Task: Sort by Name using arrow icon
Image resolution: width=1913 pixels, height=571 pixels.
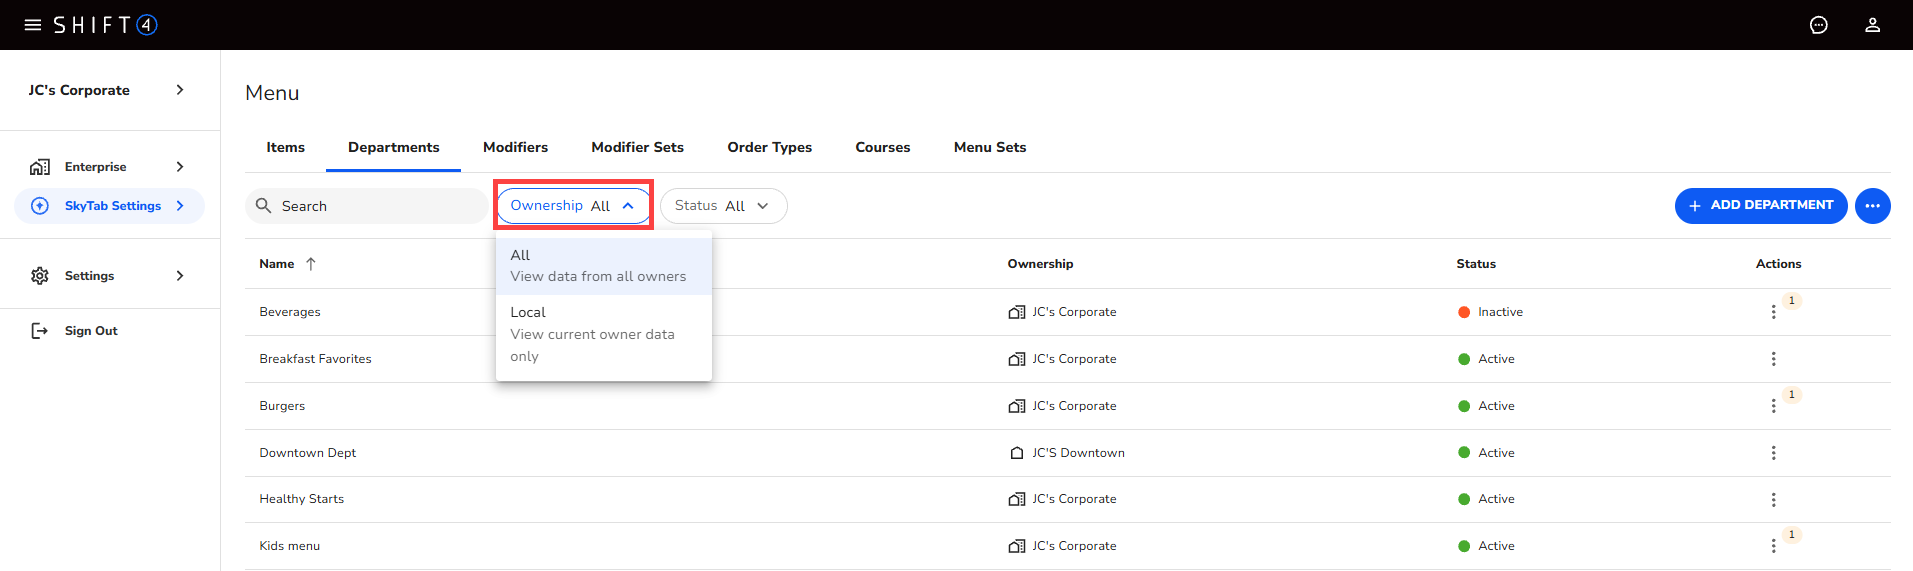Action: [311, 264]
